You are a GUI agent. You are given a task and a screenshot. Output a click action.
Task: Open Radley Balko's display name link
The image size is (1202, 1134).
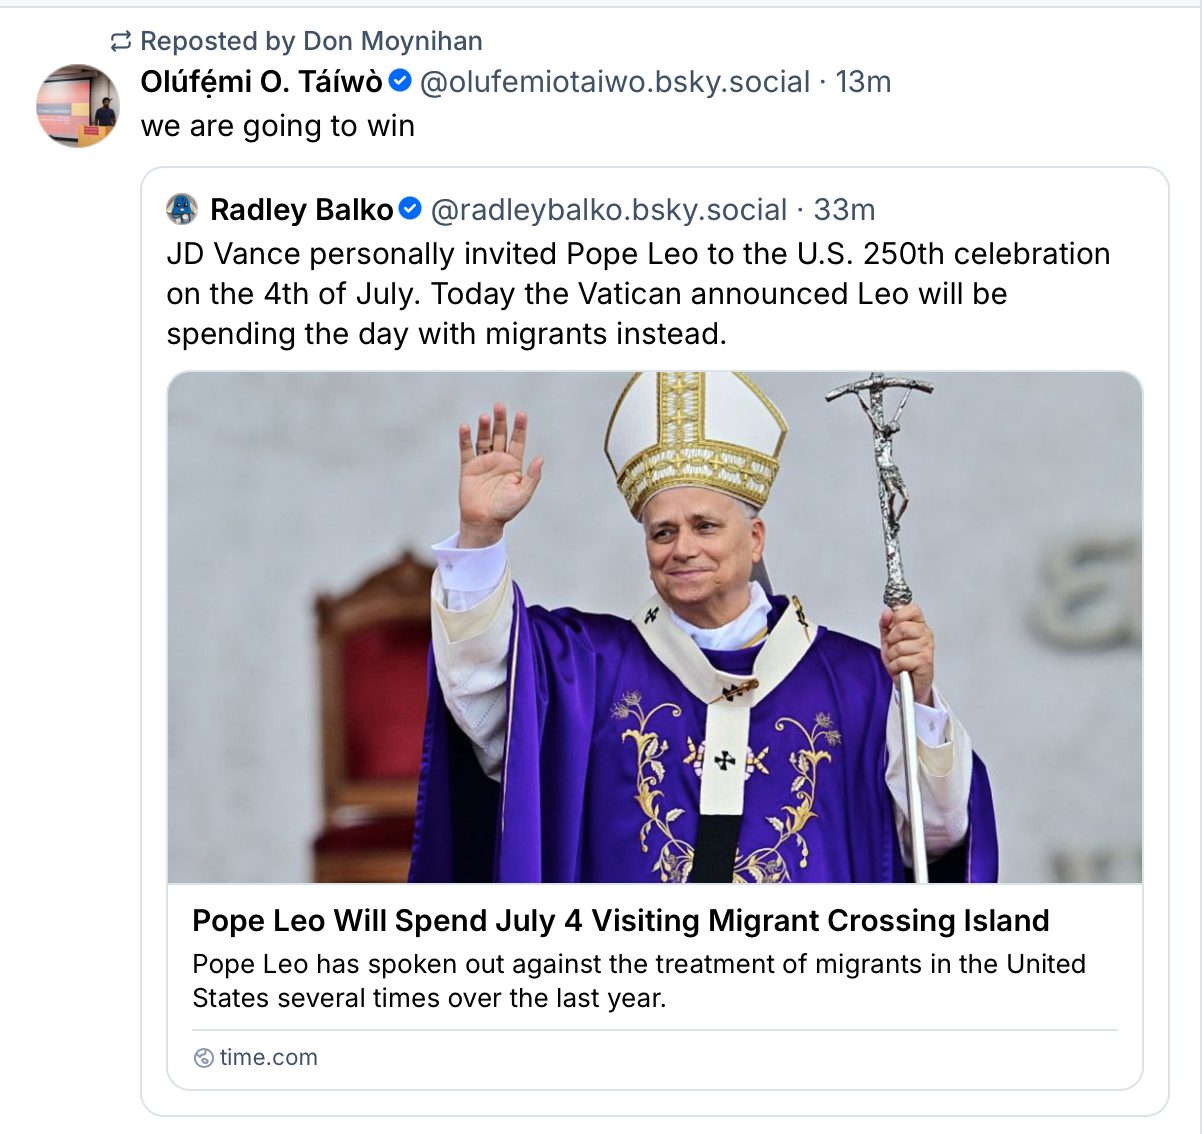tap(301, 210)
